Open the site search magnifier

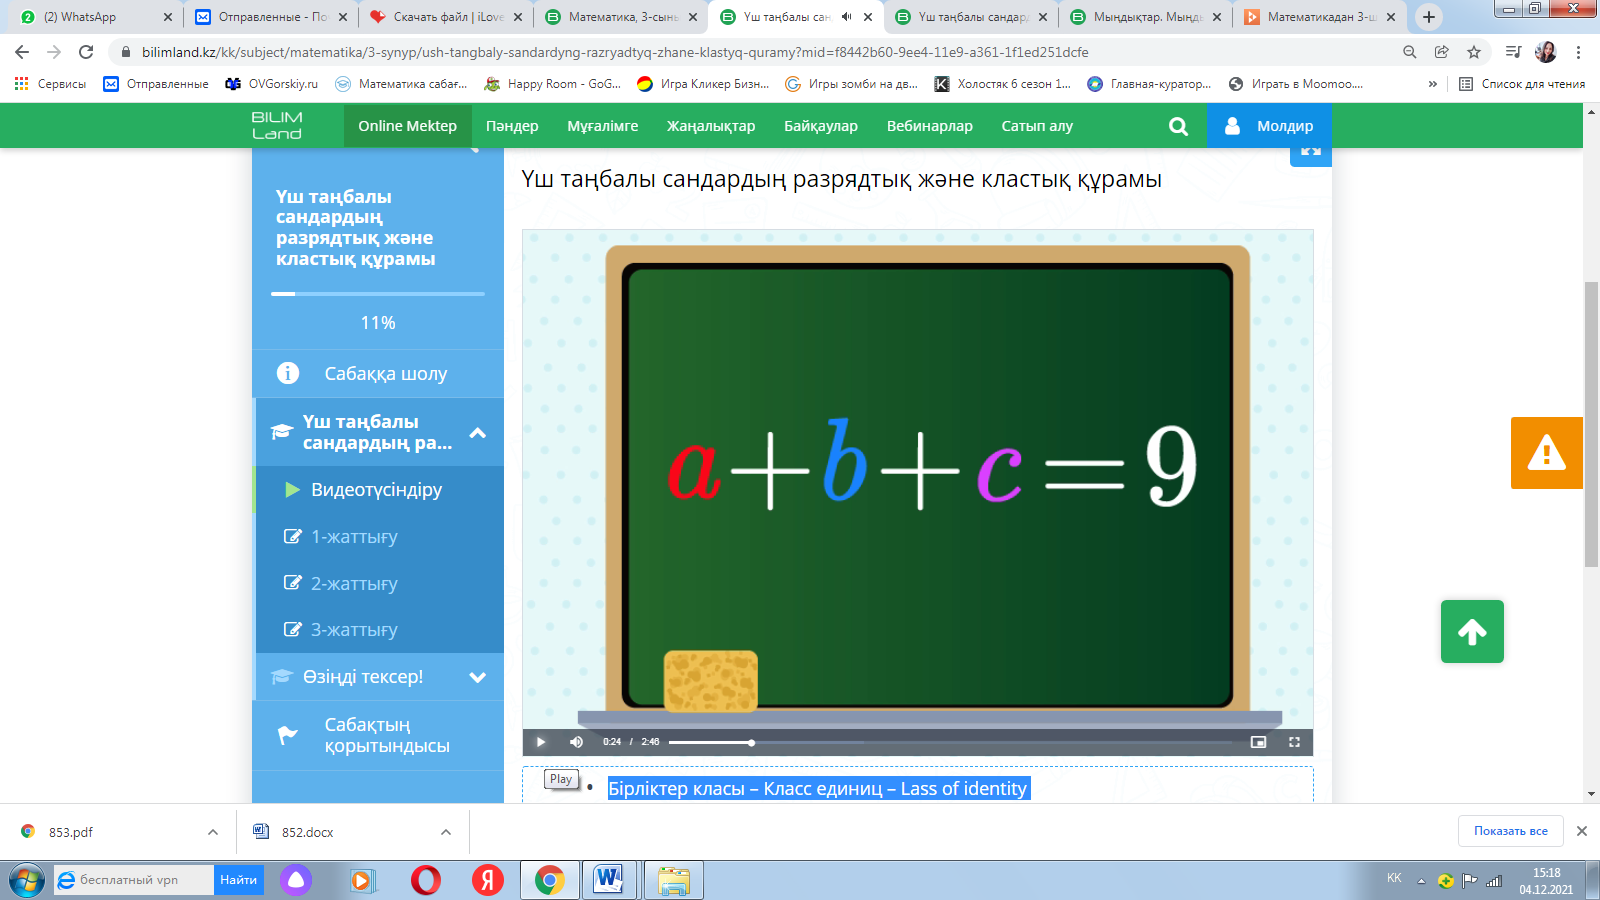coord(1178,126)
